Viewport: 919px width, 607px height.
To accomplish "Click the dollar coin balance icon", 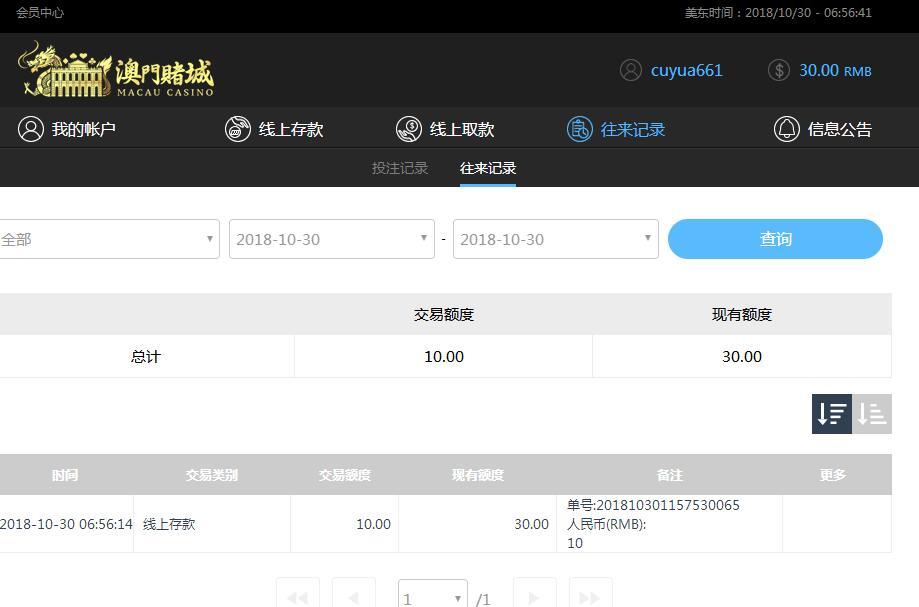I will pyautogui.click(x=779, y=70).
